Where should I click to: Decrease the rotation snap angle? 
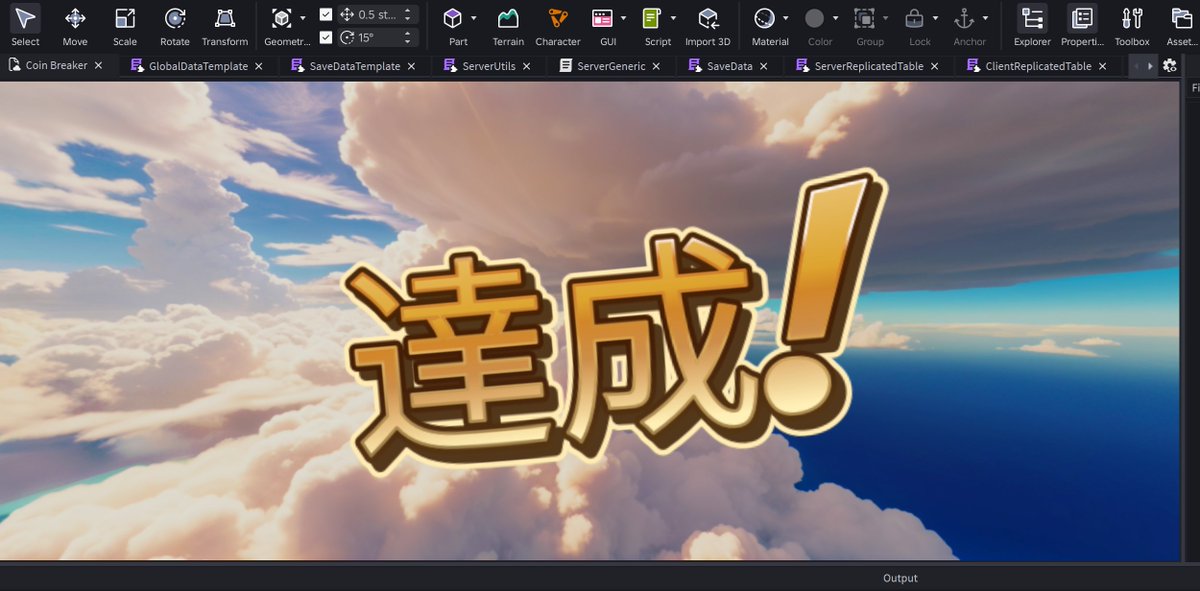407,41
